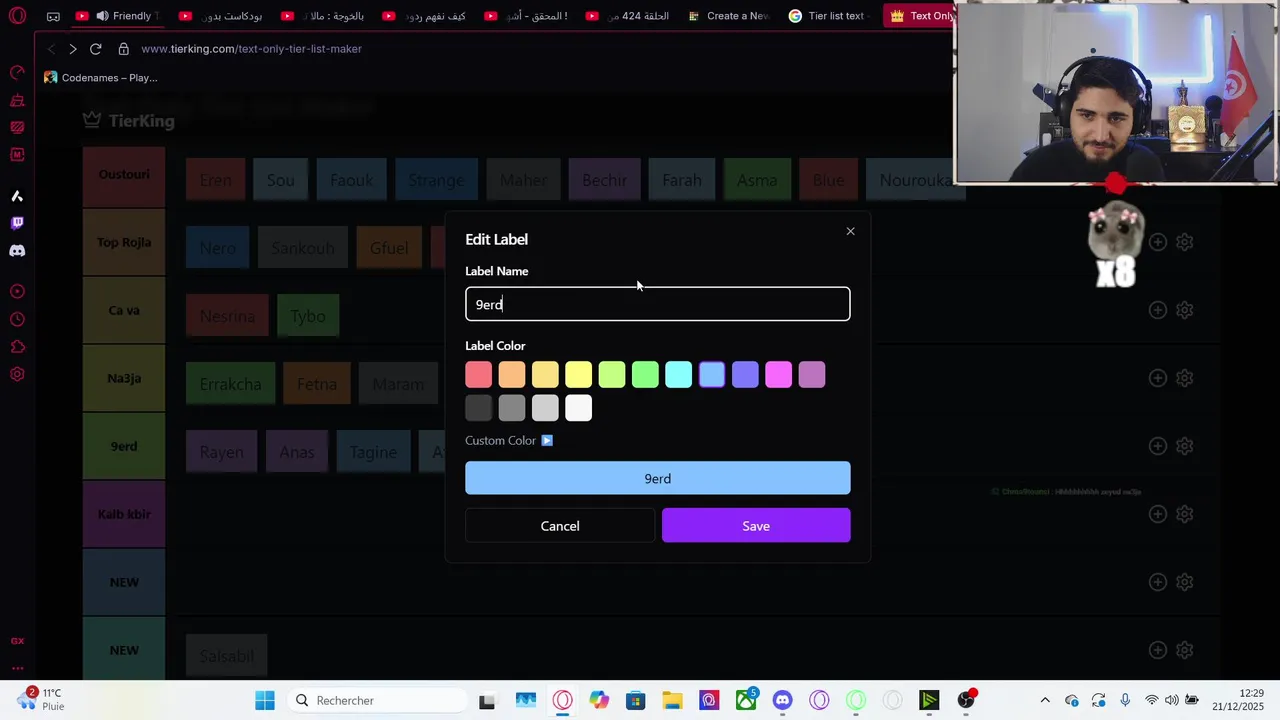The height and width of the screenshot is (720, 1280).
Task: Open the Windows Start menu
Action: coord(265,701)
